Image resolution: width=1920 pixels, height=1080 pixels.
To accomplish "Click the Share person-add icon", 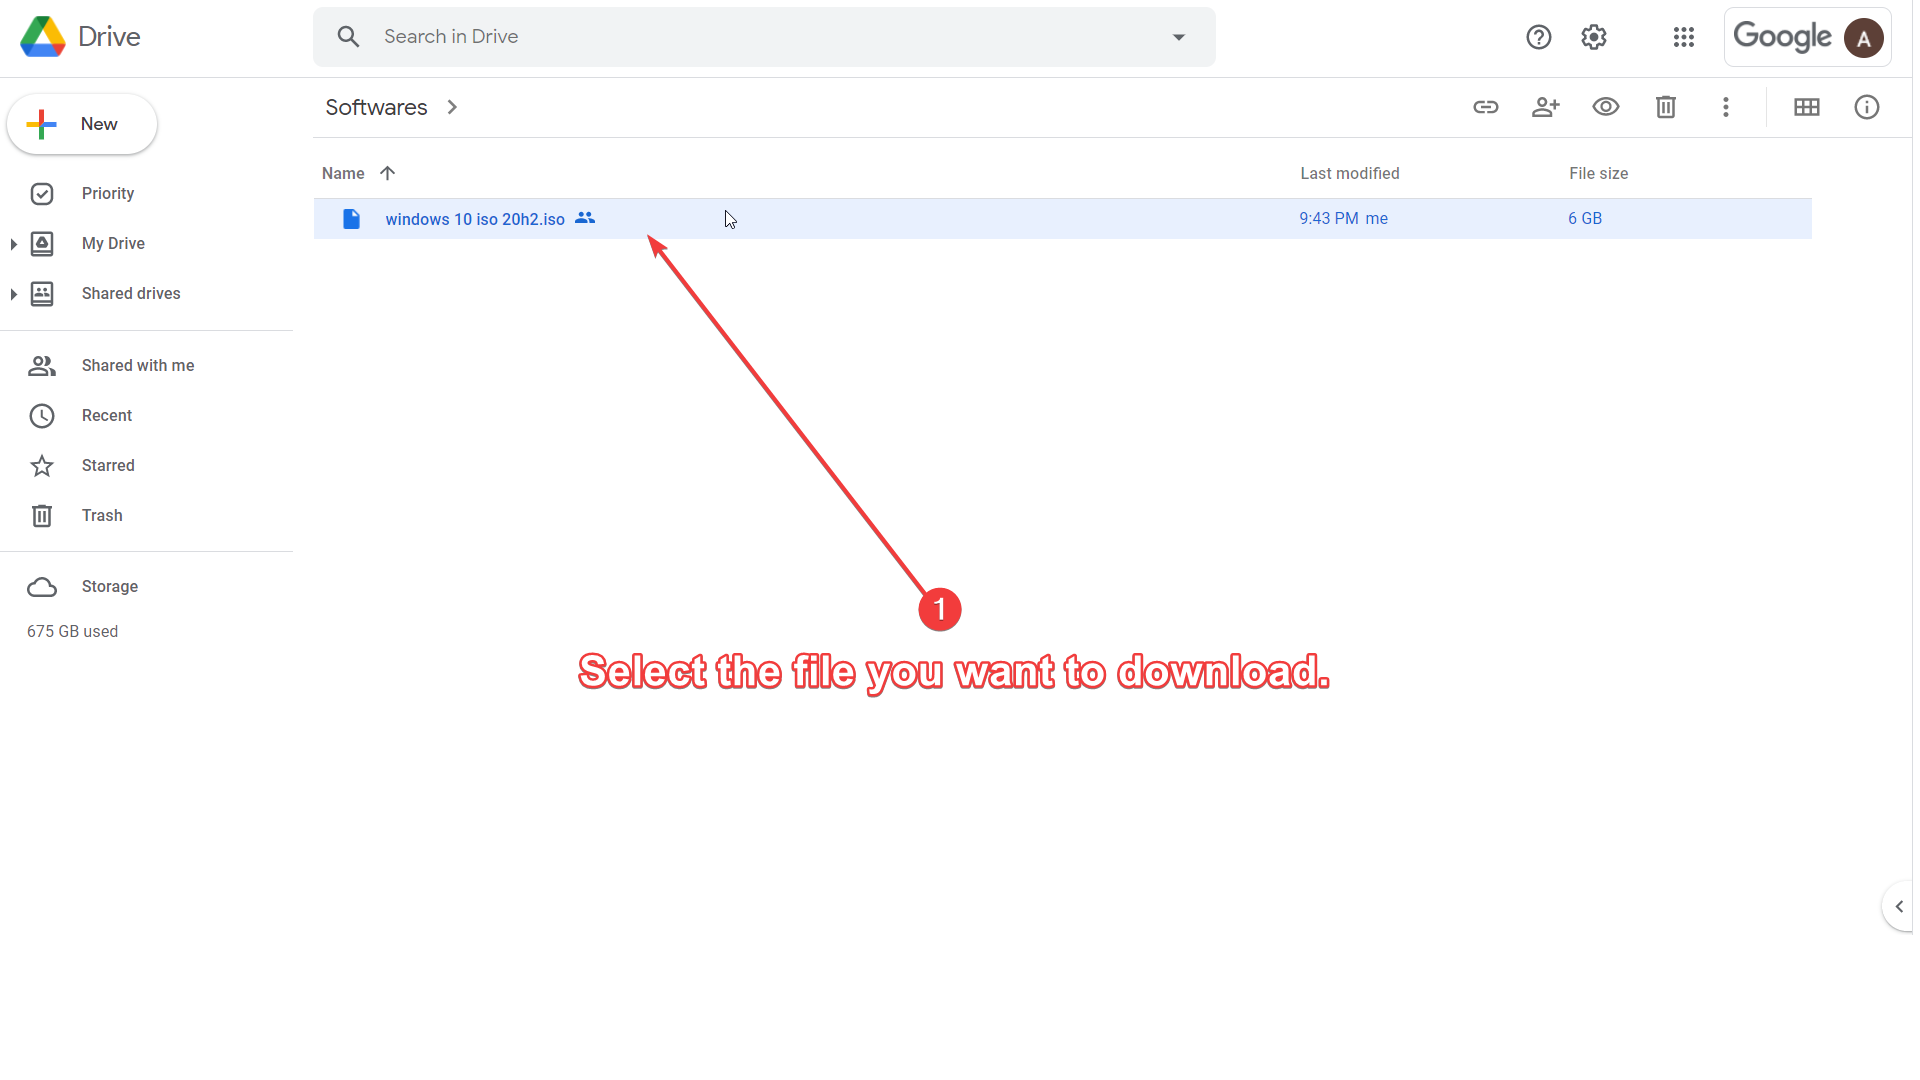I will [1545, 107].
